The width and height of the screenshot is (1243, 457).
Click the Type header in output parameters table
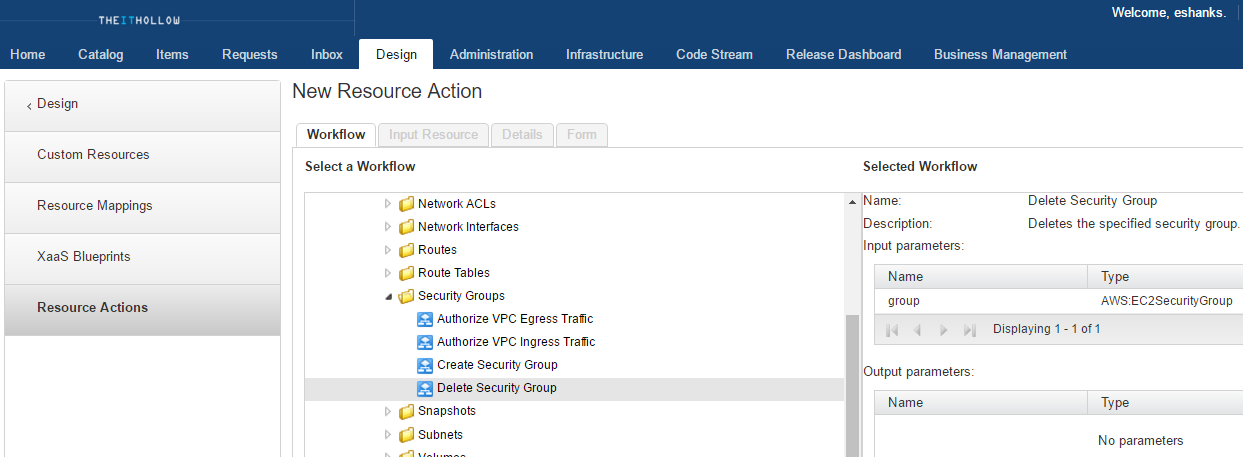(1165, 403)
